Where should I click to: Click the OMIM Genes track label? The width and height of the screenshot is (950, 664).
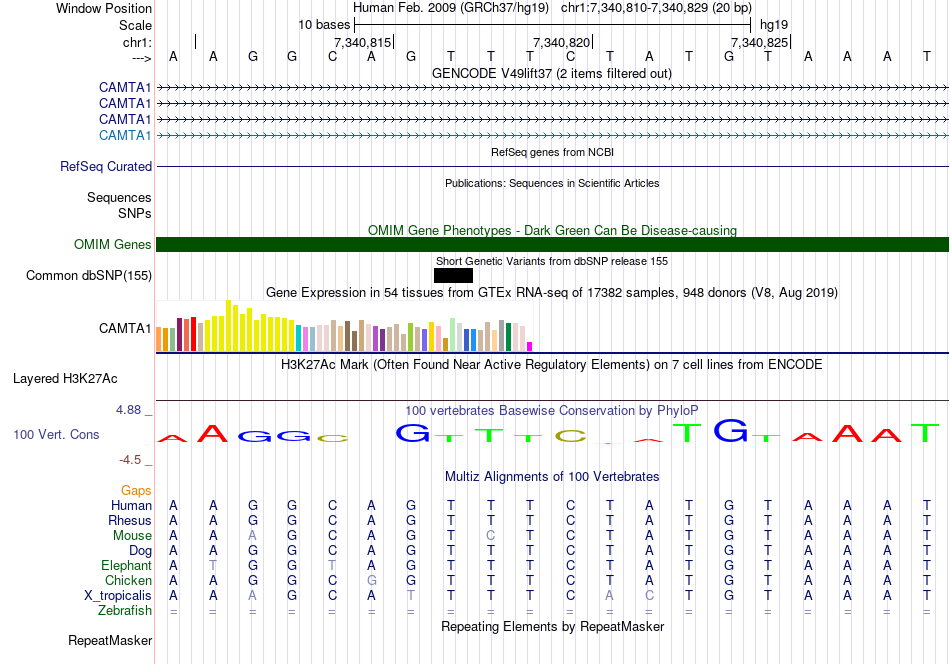(113, 244)
